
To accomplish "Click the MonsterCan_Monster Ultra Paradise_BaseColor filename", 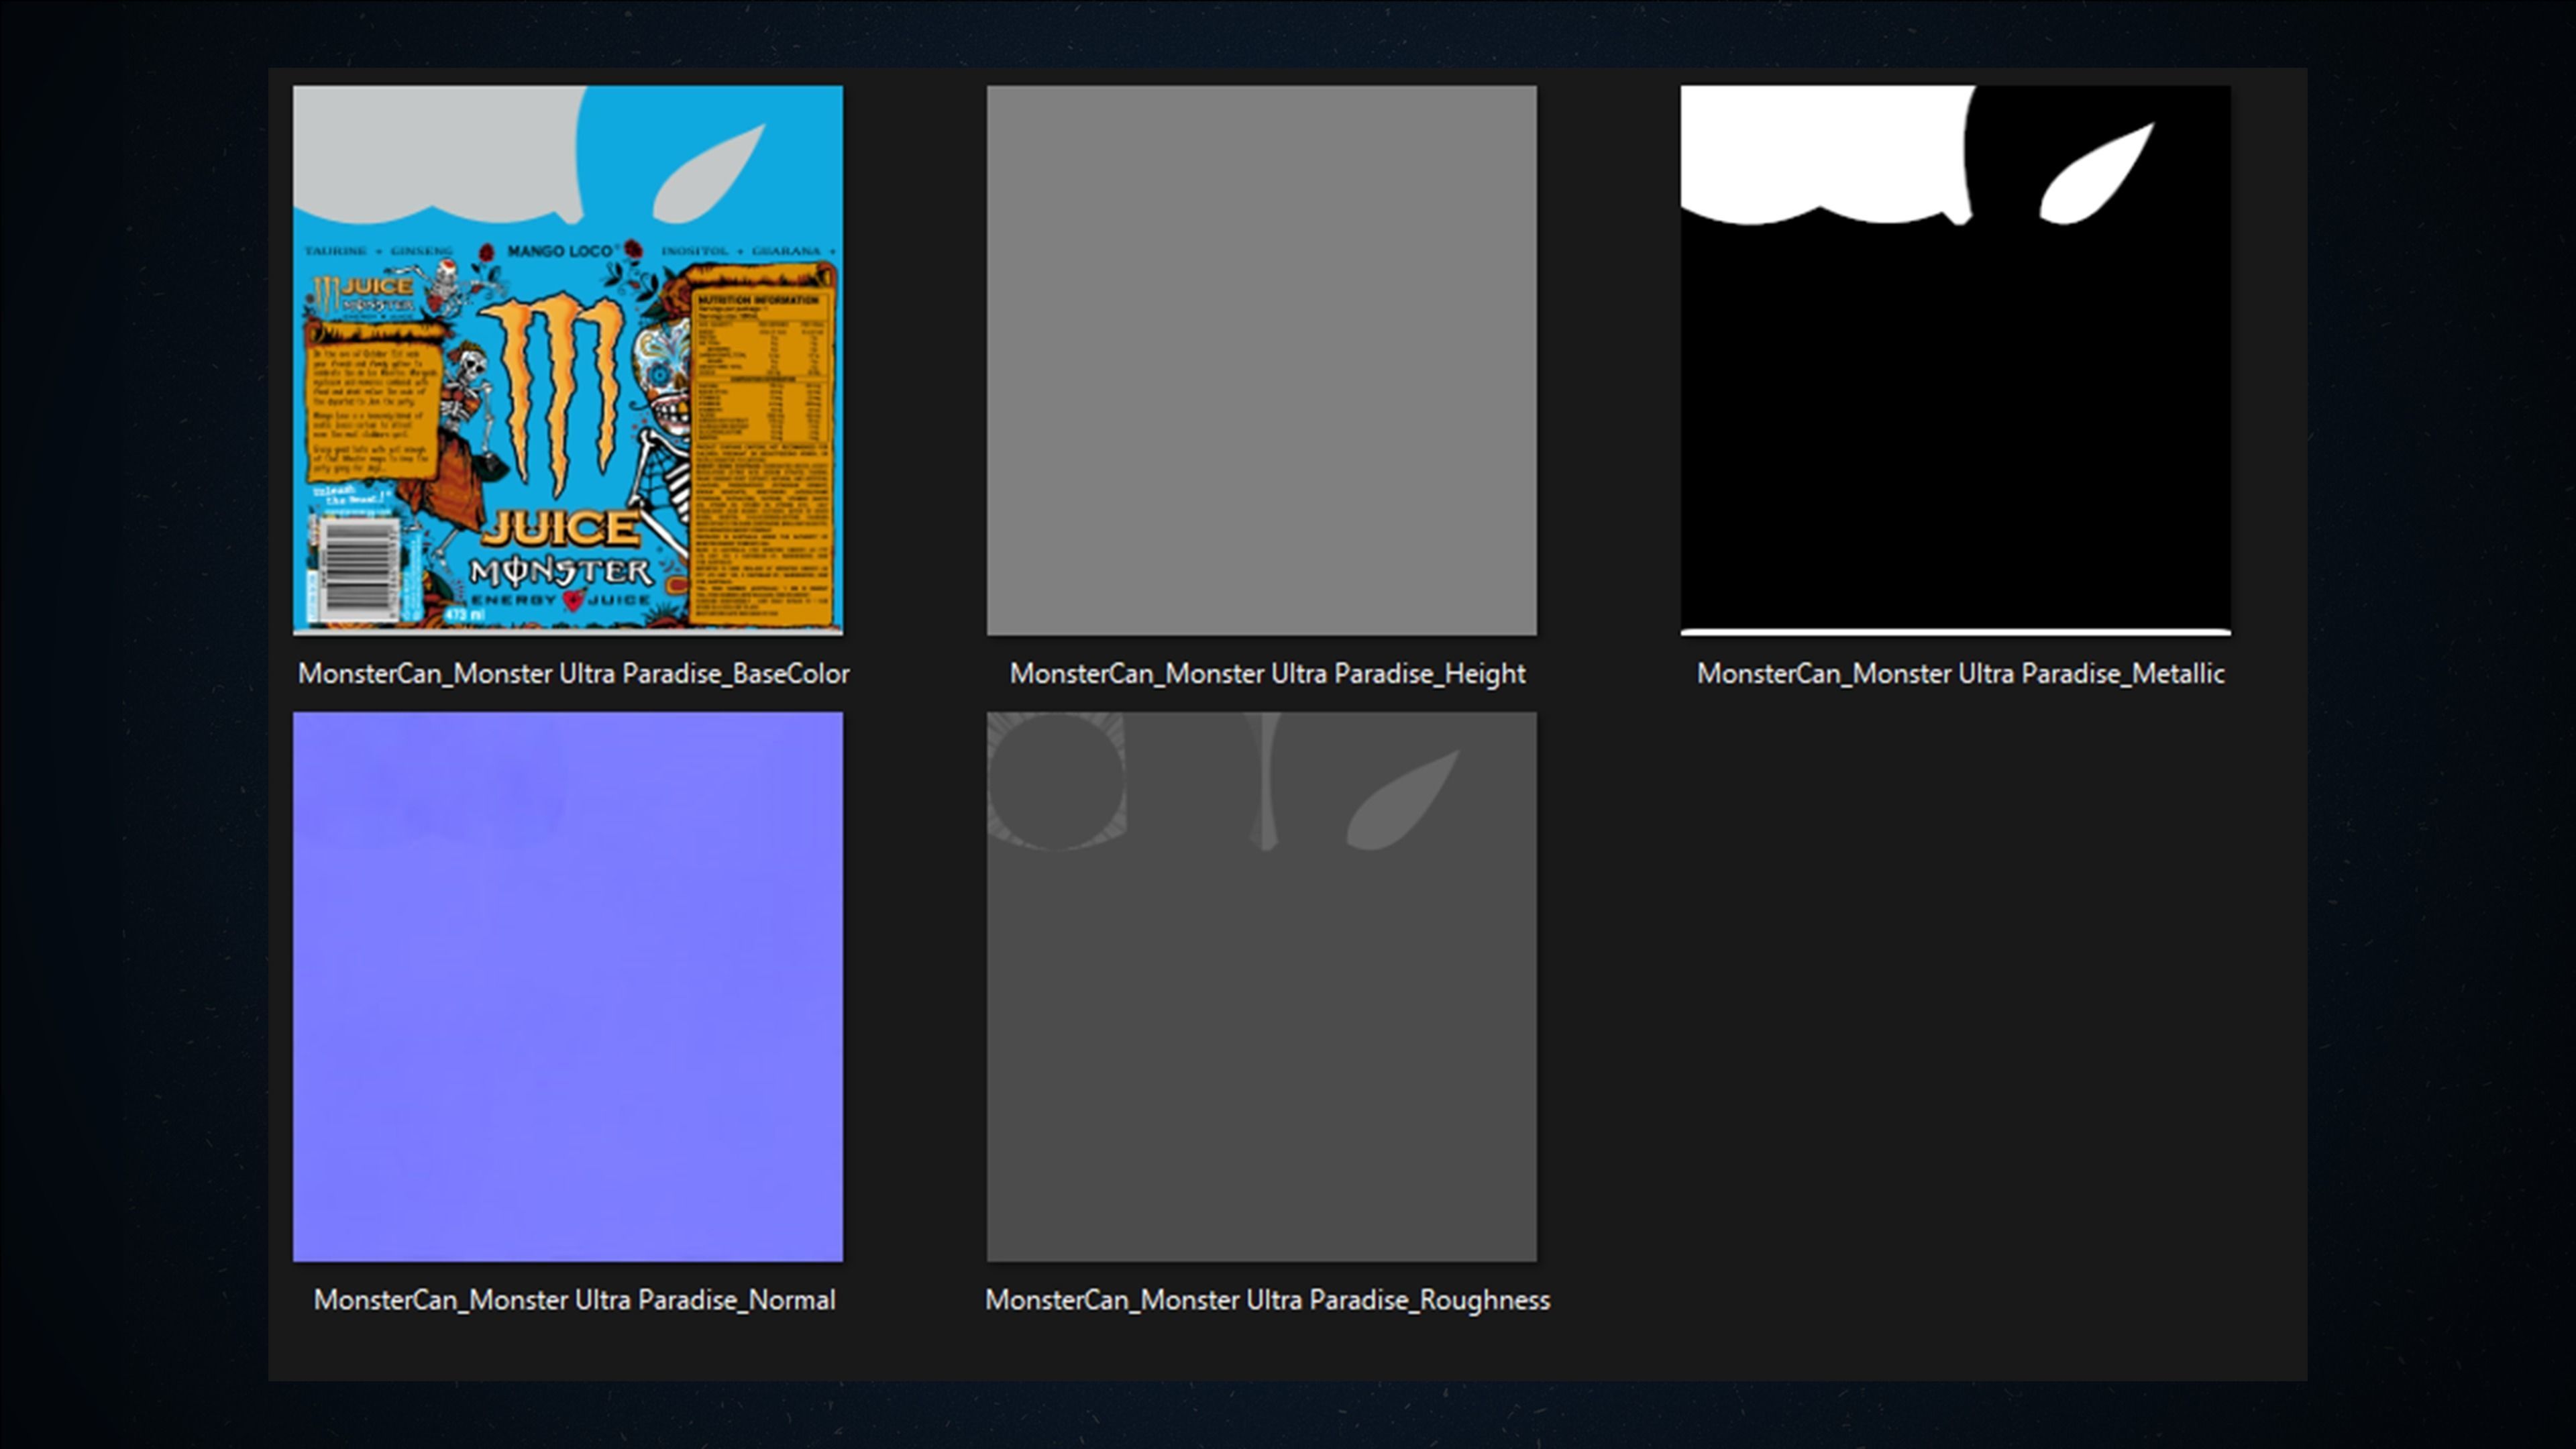I will pyautogui.click(x=573, y=673).
